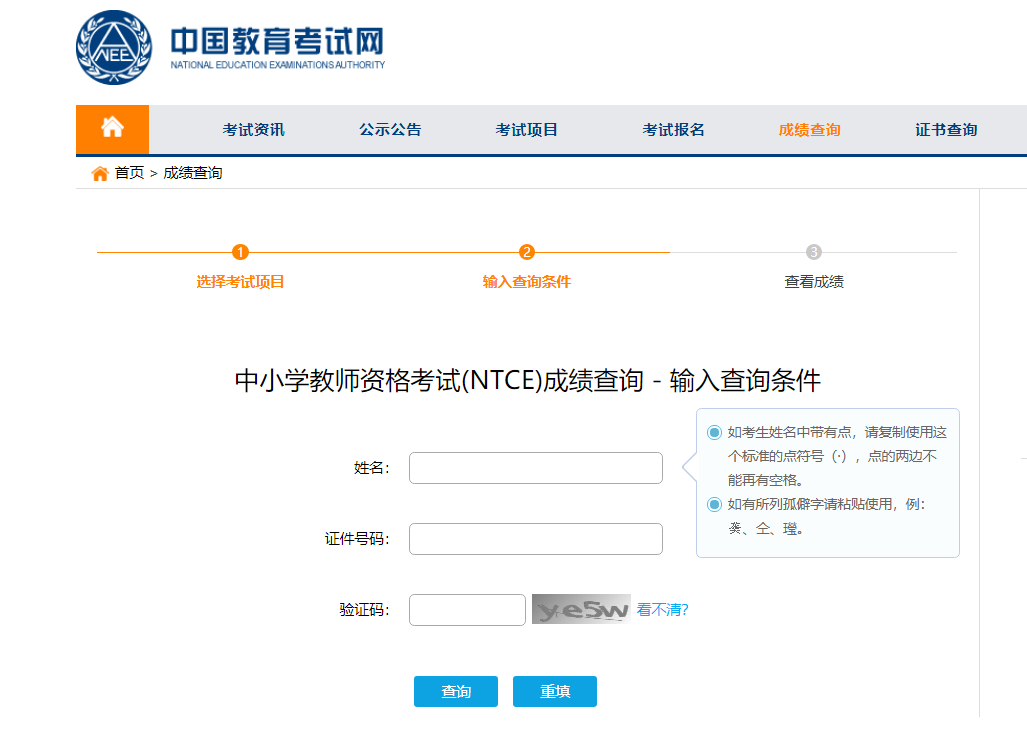The image size is (1027, 748).
Task: Click the 验证码 text box
Action: (467, 610)
